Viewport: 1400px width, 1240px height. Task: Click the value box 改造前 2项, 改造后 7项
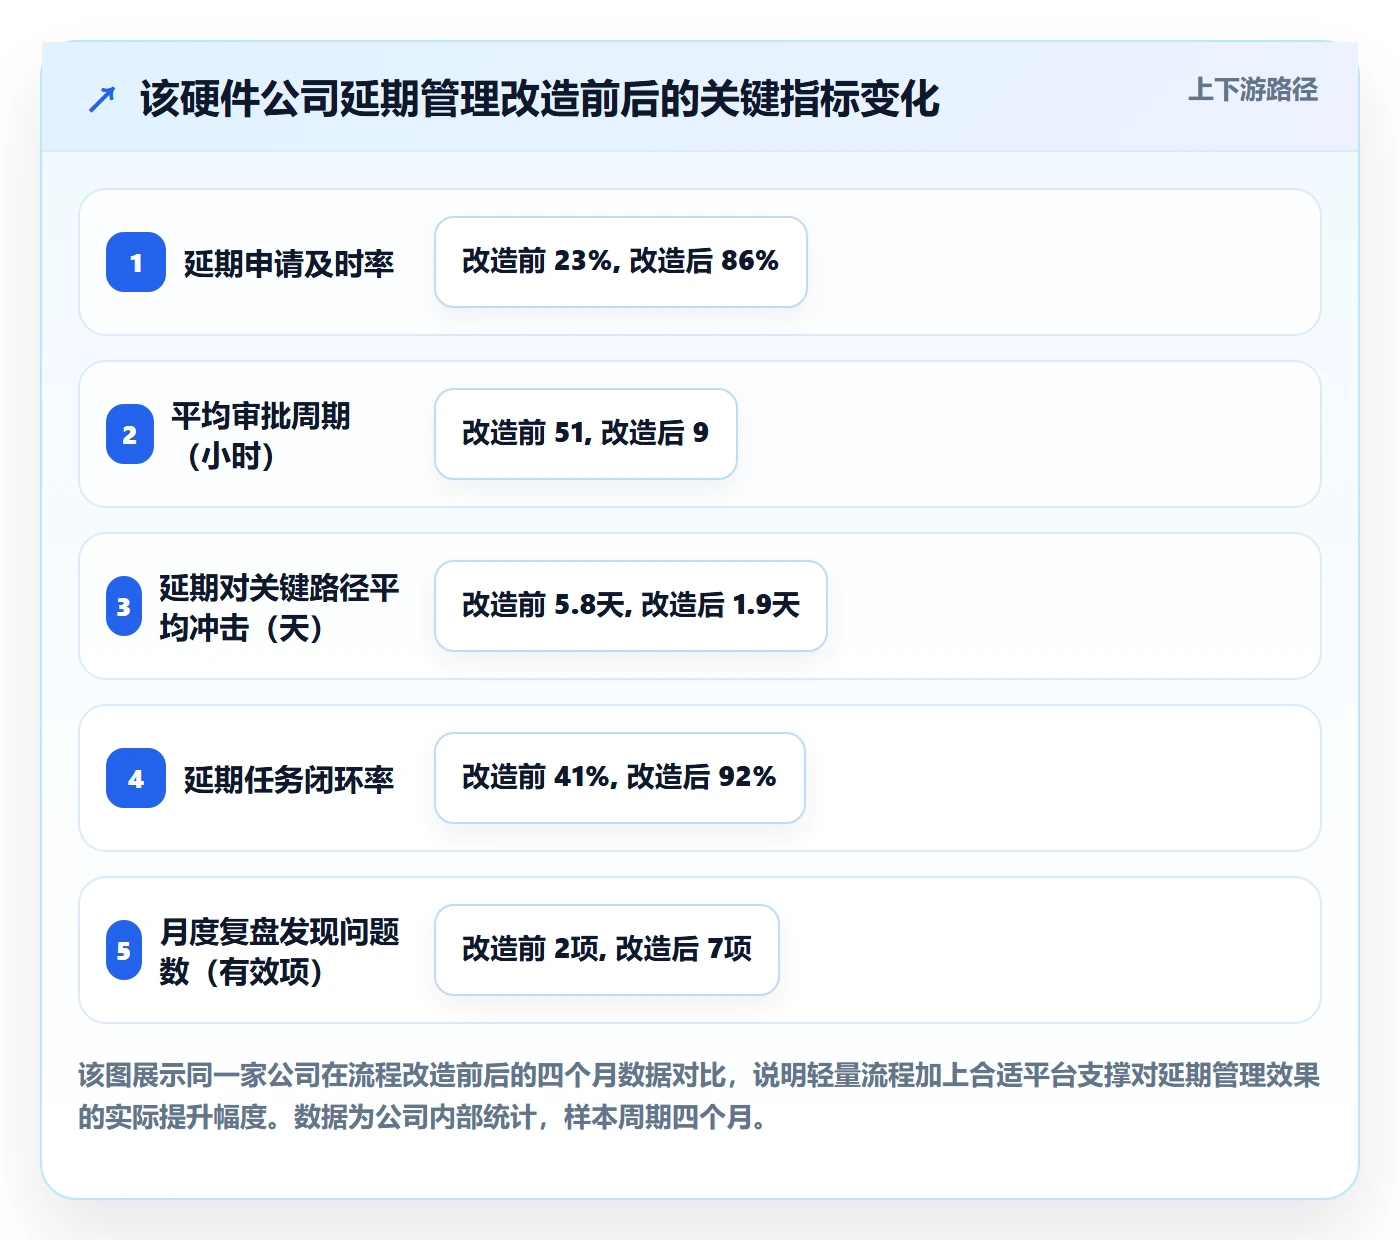tap(607, 950)
